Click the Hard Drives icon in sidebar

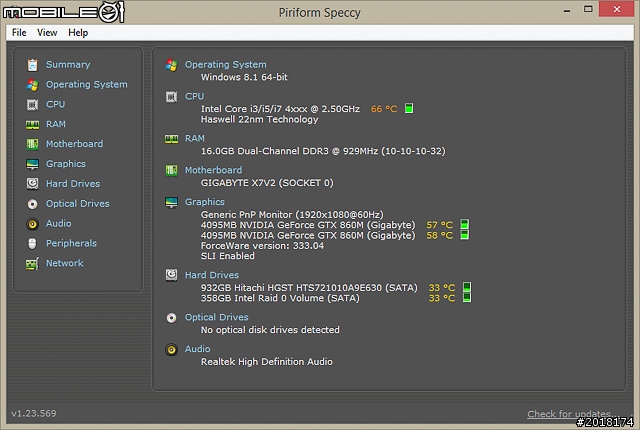[33, 184]
